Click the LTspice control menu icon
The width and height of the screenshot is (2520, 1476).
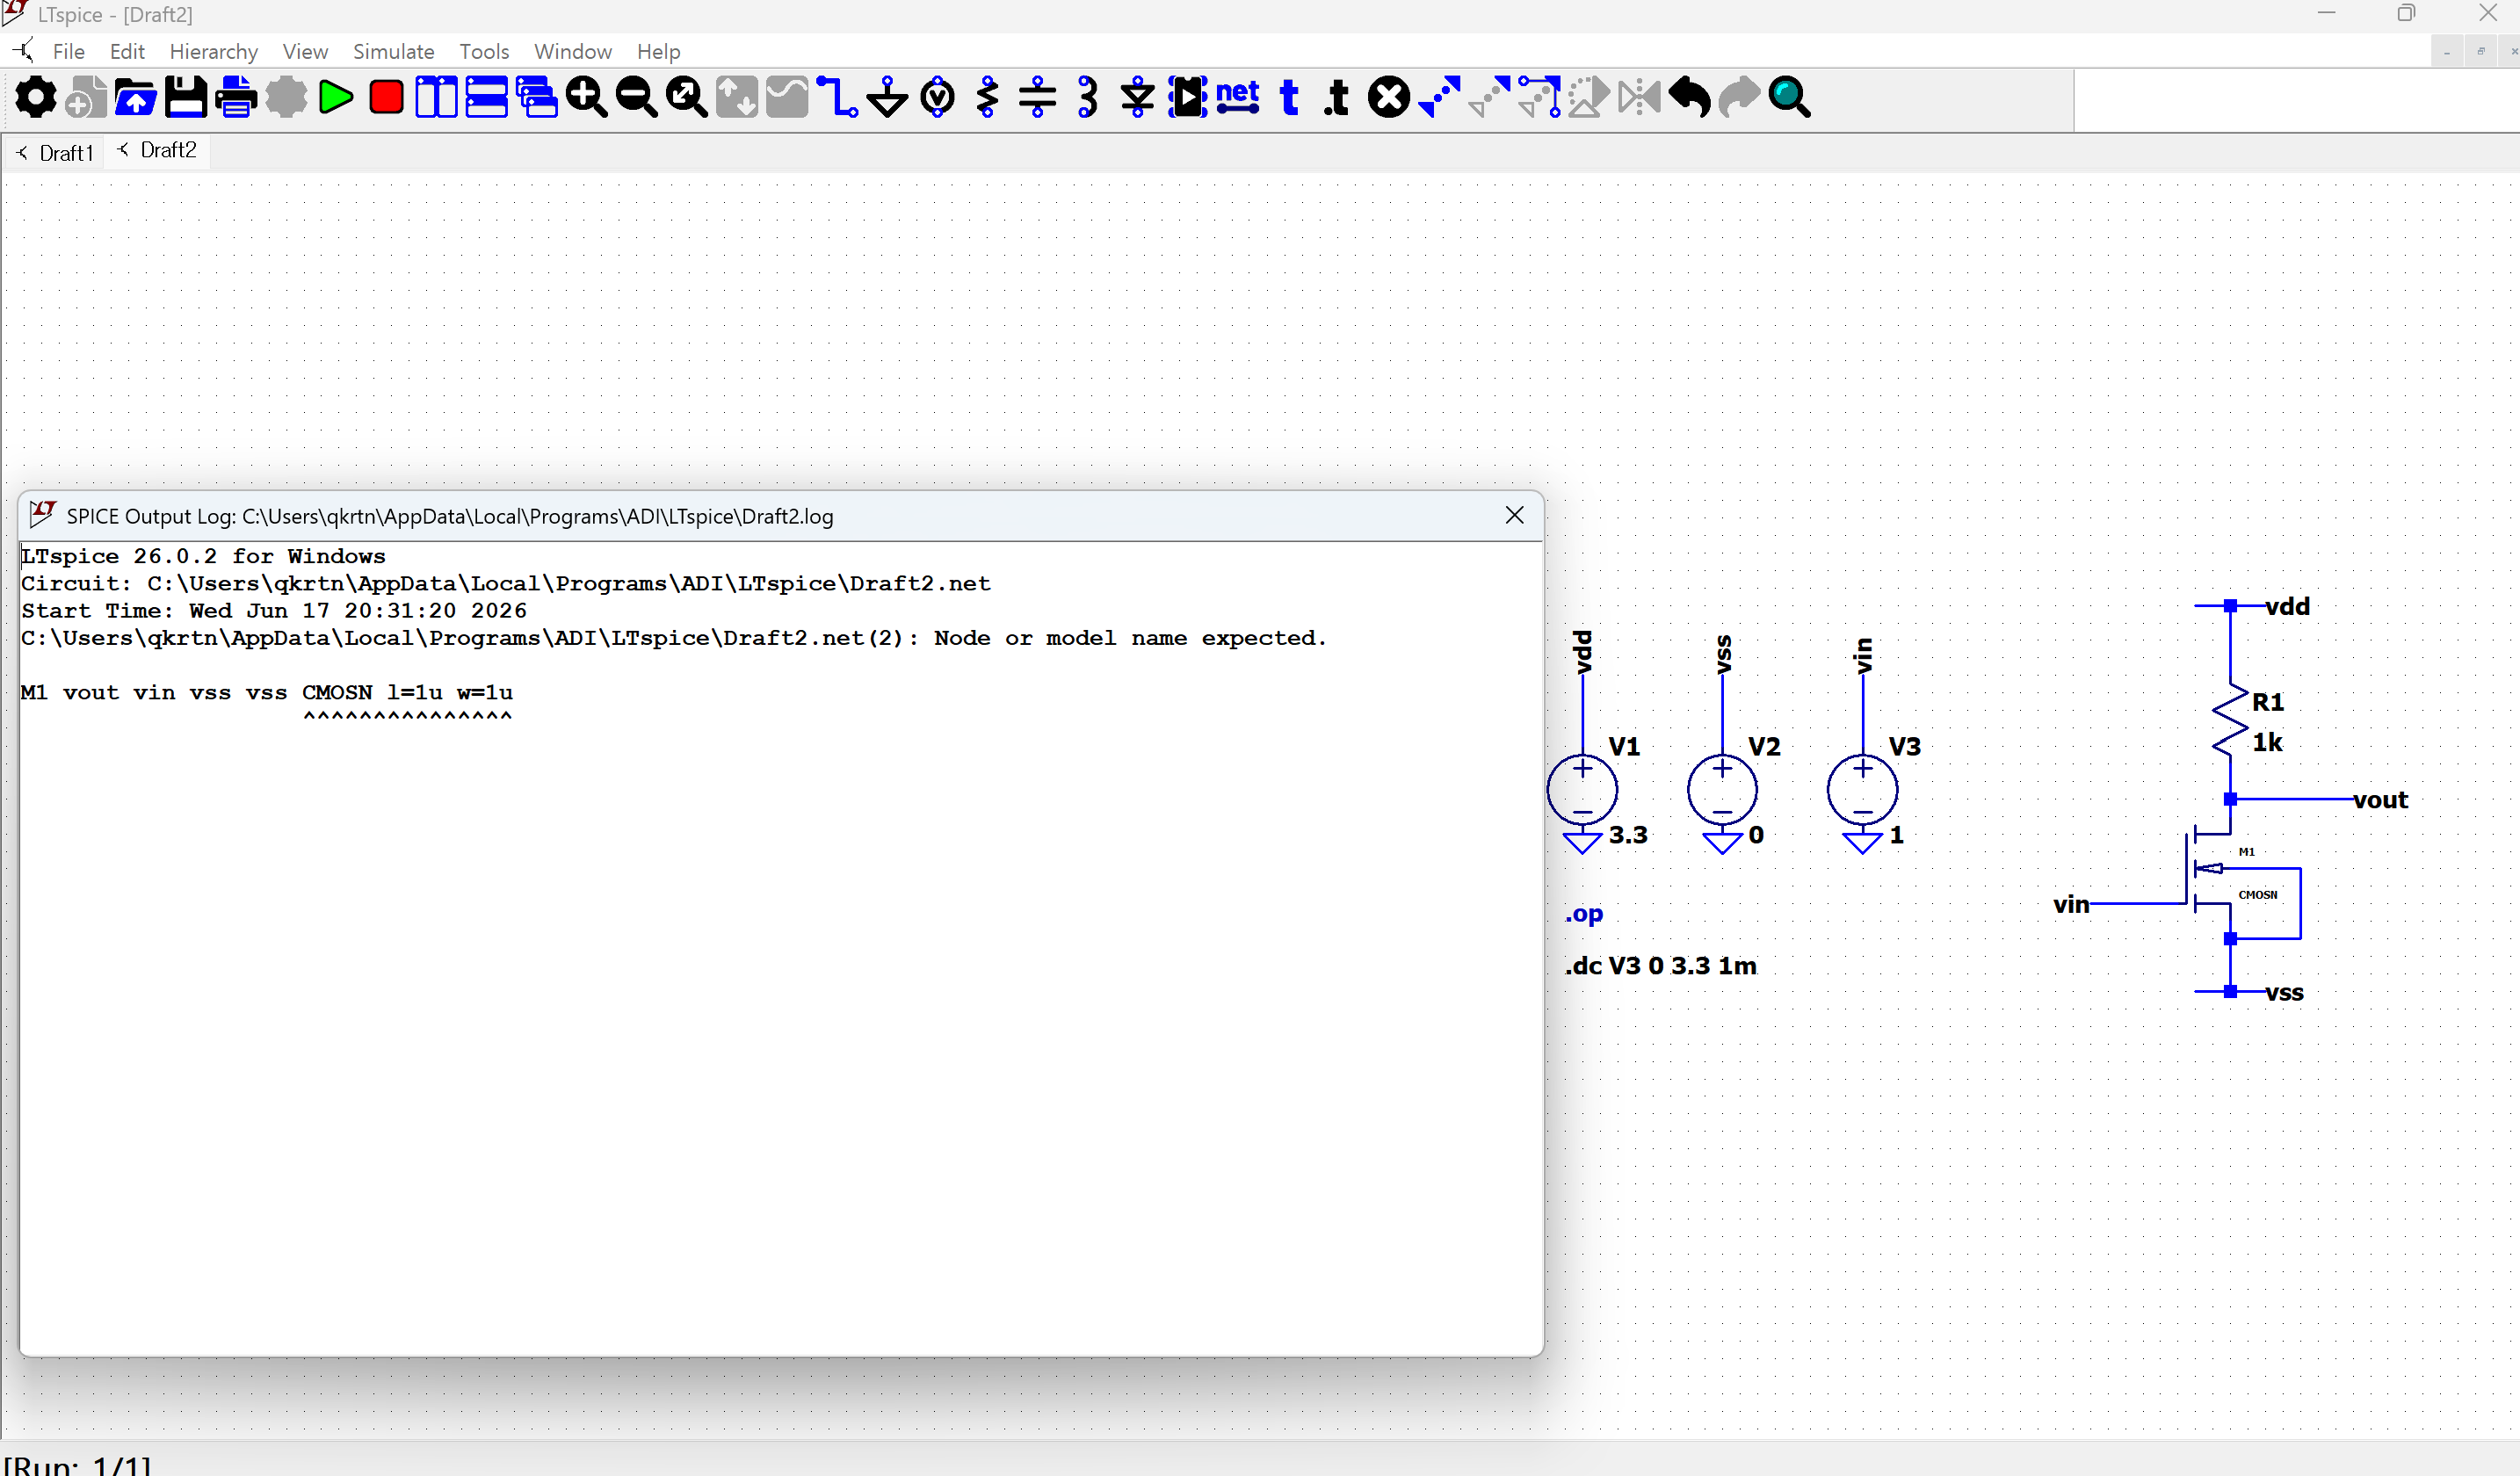coord(23,50)
